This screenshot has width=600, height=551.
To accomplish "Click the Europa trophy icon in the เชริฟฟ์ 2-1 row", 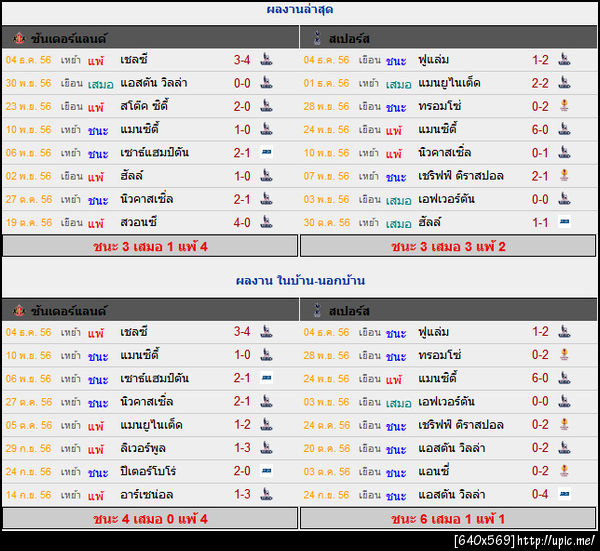I will (x=564, y=176).
